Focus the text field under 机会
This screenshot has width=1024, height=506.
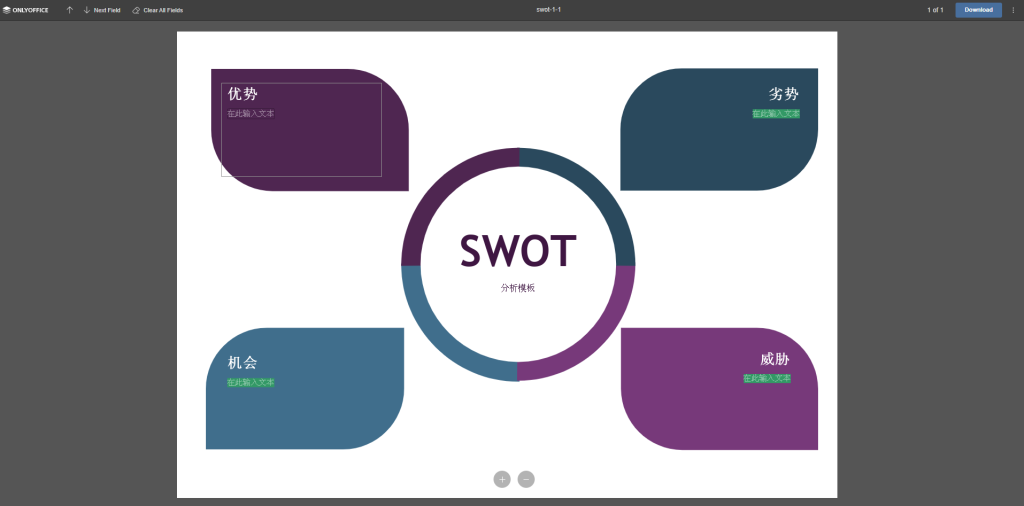tap(250, 382)
